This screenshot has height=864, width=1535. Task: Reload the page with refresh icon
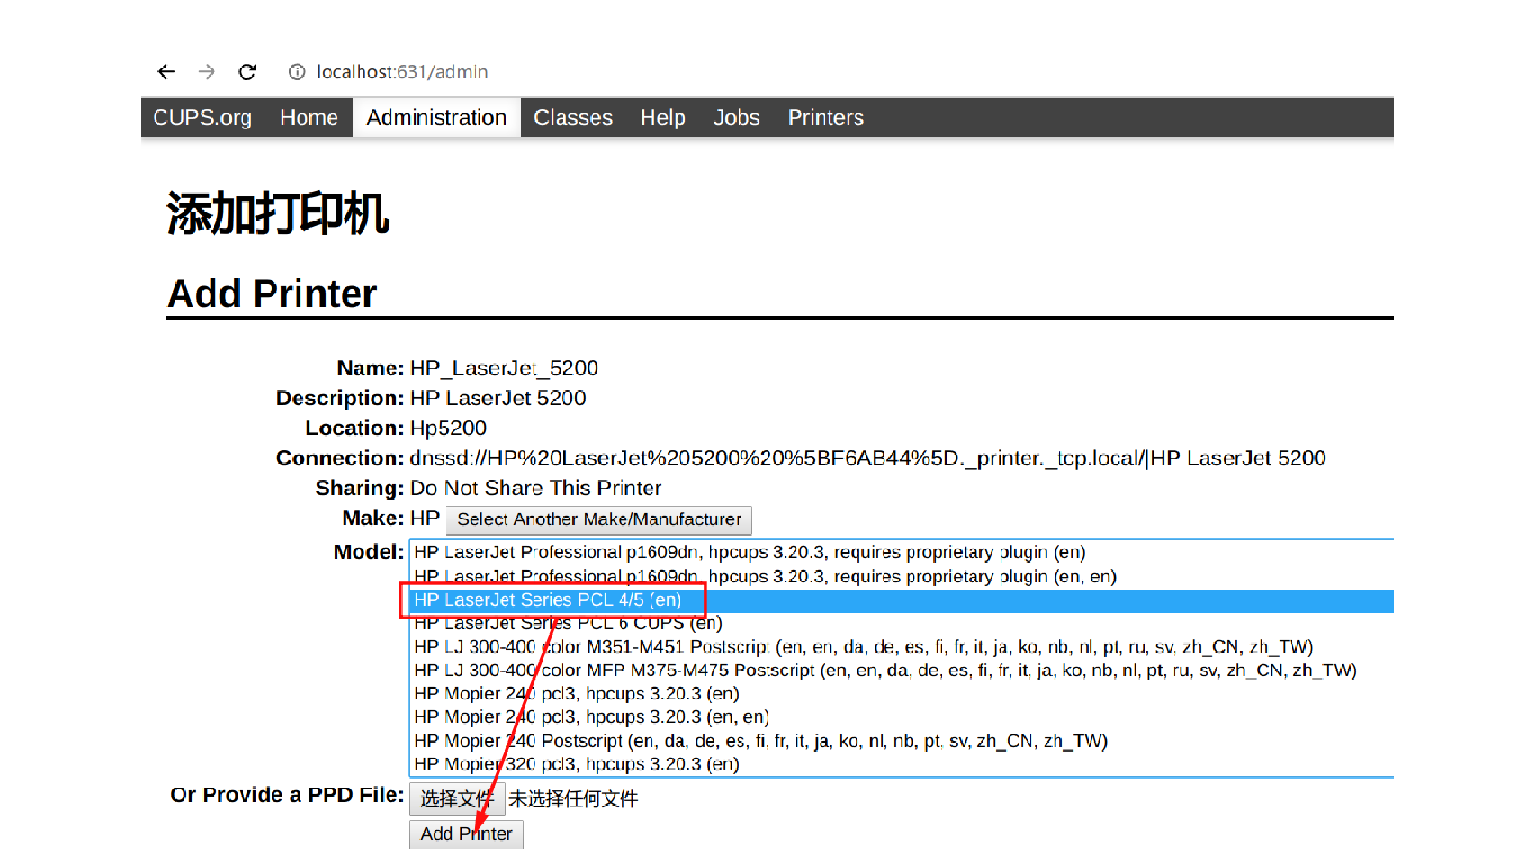pyautogui.click(x=247, y=72)
